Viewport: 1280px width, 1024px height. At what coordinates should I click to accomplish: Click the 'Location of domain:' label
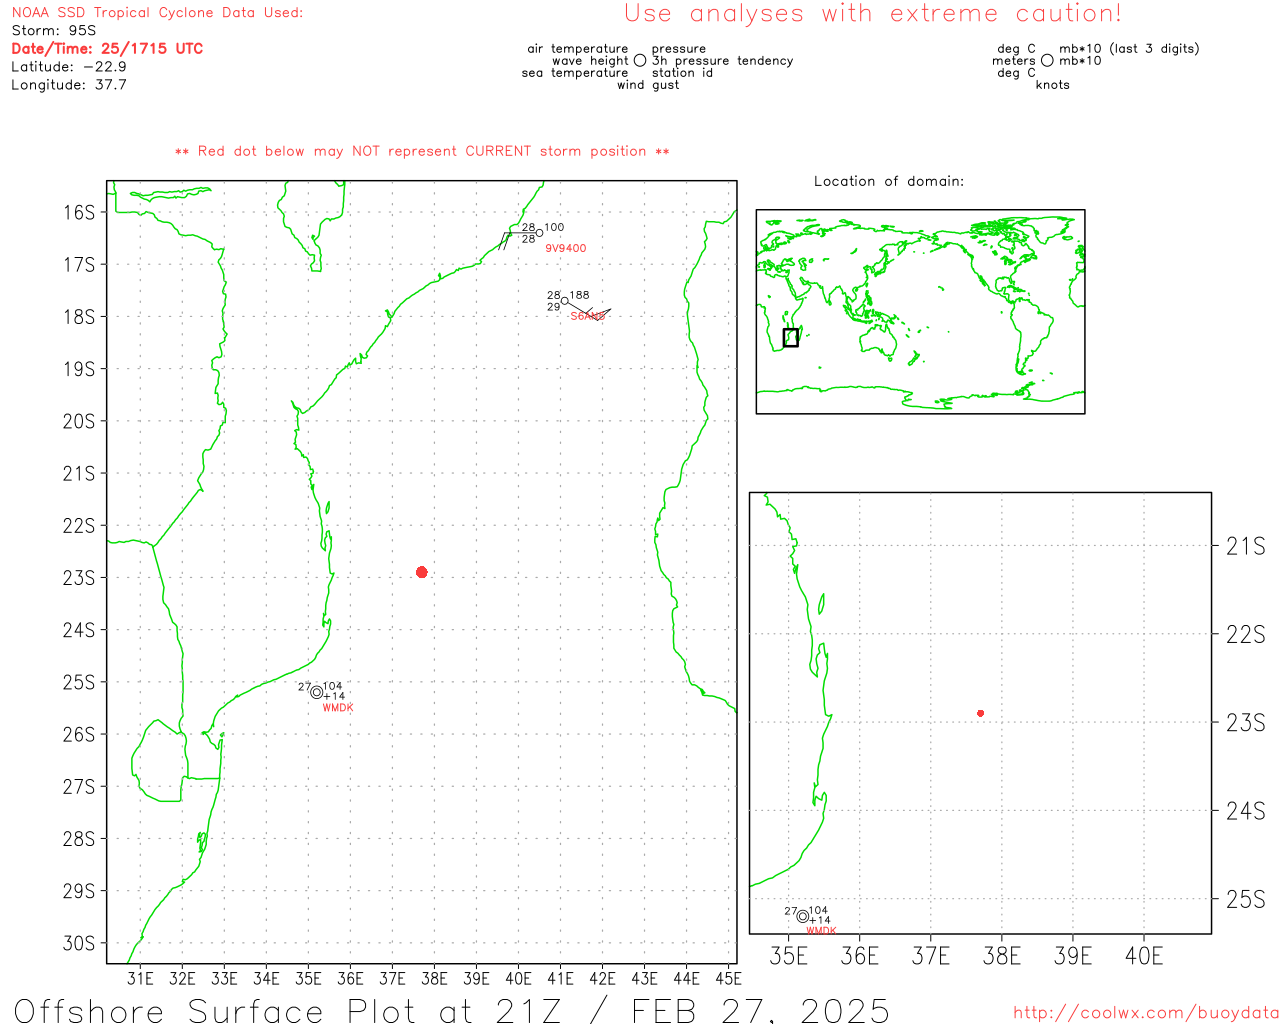(x=889, y=181)
